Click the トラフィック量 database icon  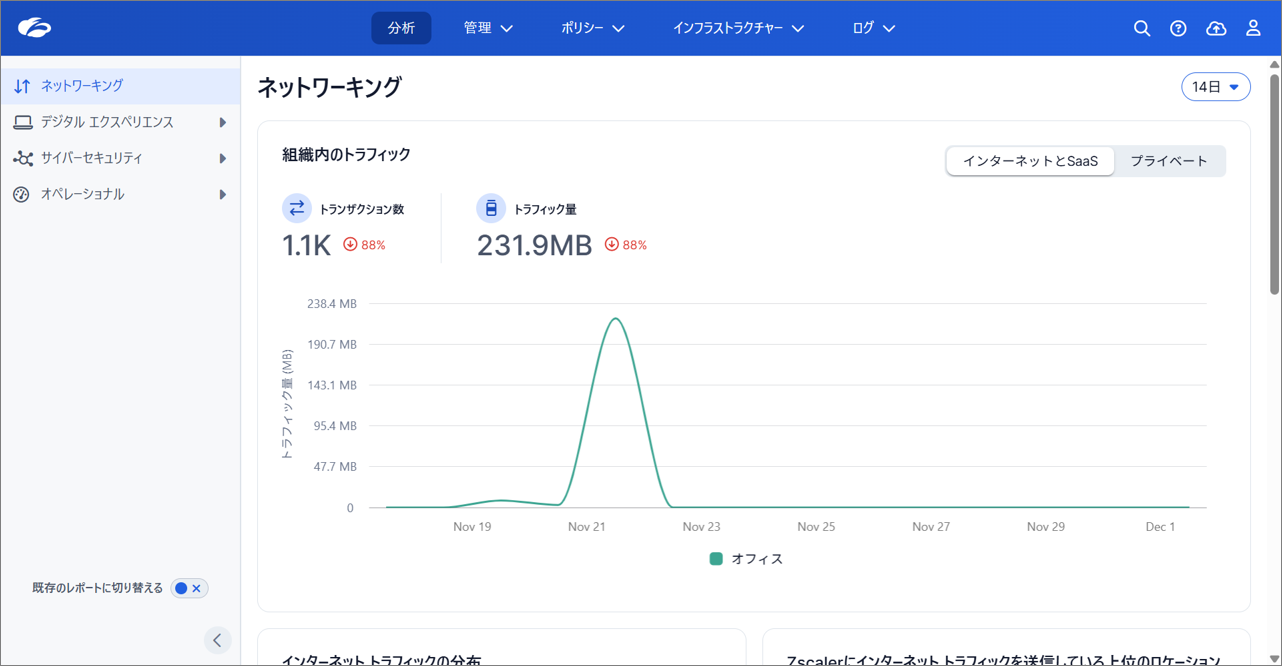(x=490, y=207)
